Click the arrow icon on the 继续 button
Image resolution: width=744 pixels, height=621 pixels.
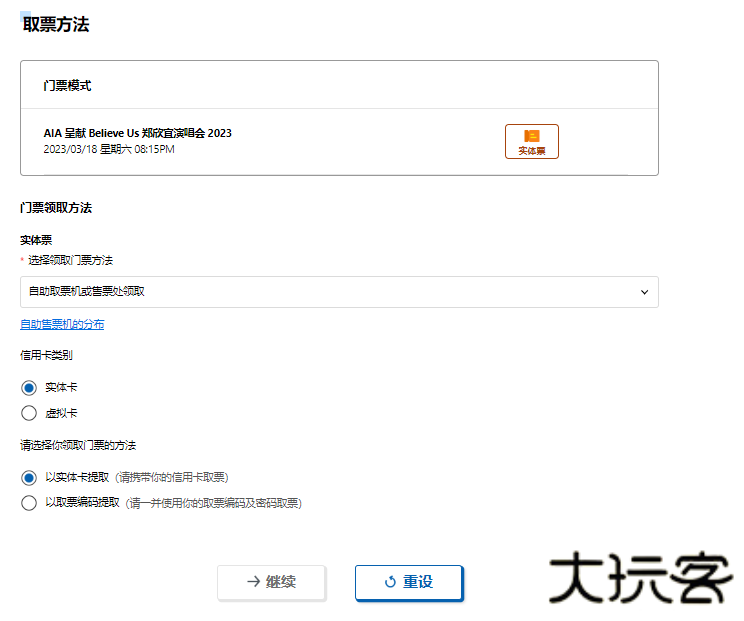pyautogui.click(x=254, y=582)
